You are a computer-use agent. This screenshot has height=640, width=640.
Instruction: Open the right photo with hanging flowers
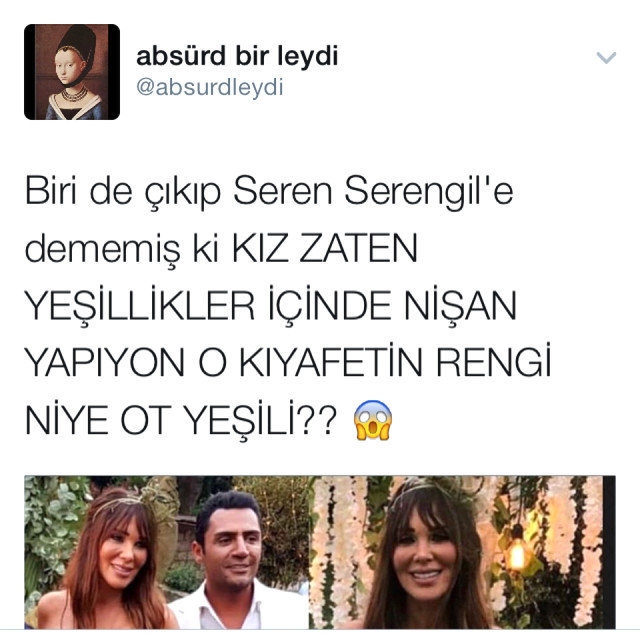tap(462, 552)
